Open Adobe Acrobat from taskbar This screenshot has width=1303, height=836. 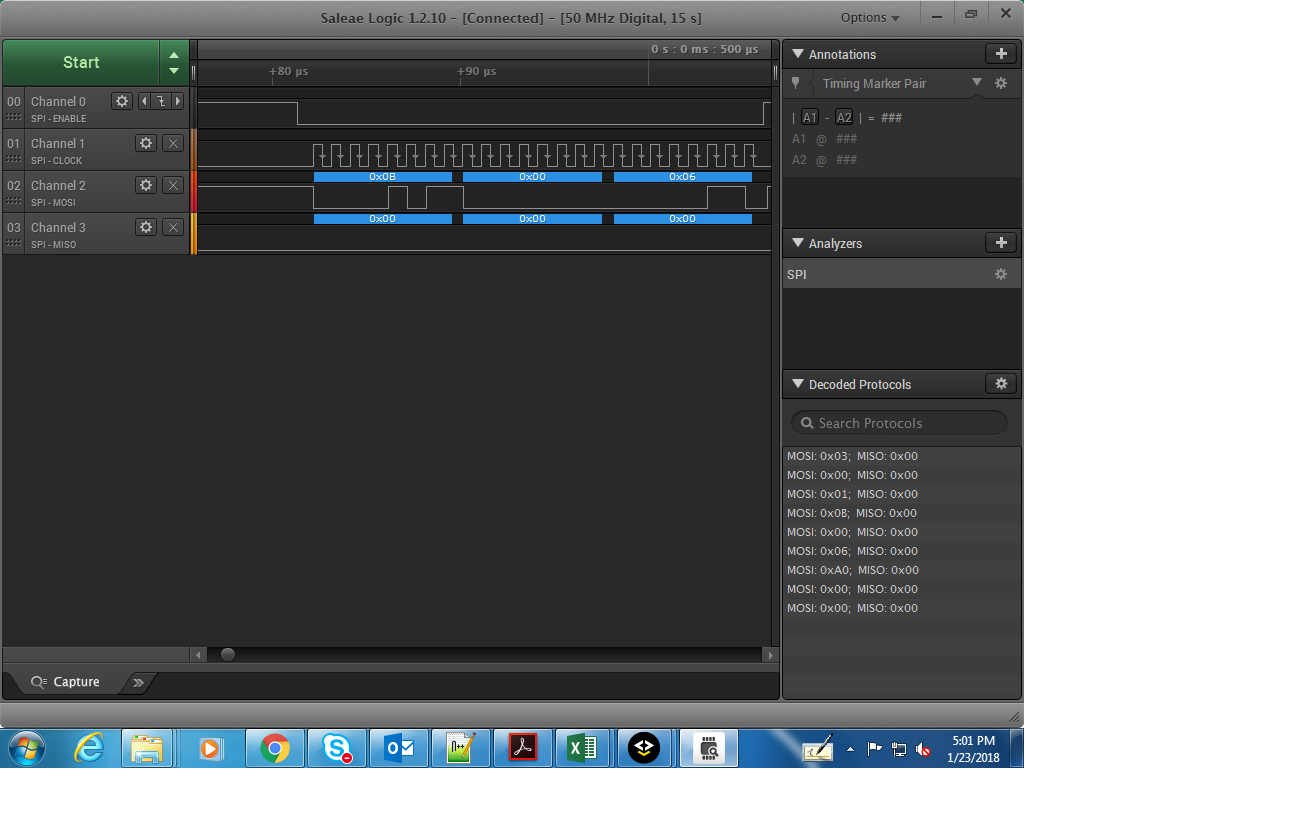[523, 748]
